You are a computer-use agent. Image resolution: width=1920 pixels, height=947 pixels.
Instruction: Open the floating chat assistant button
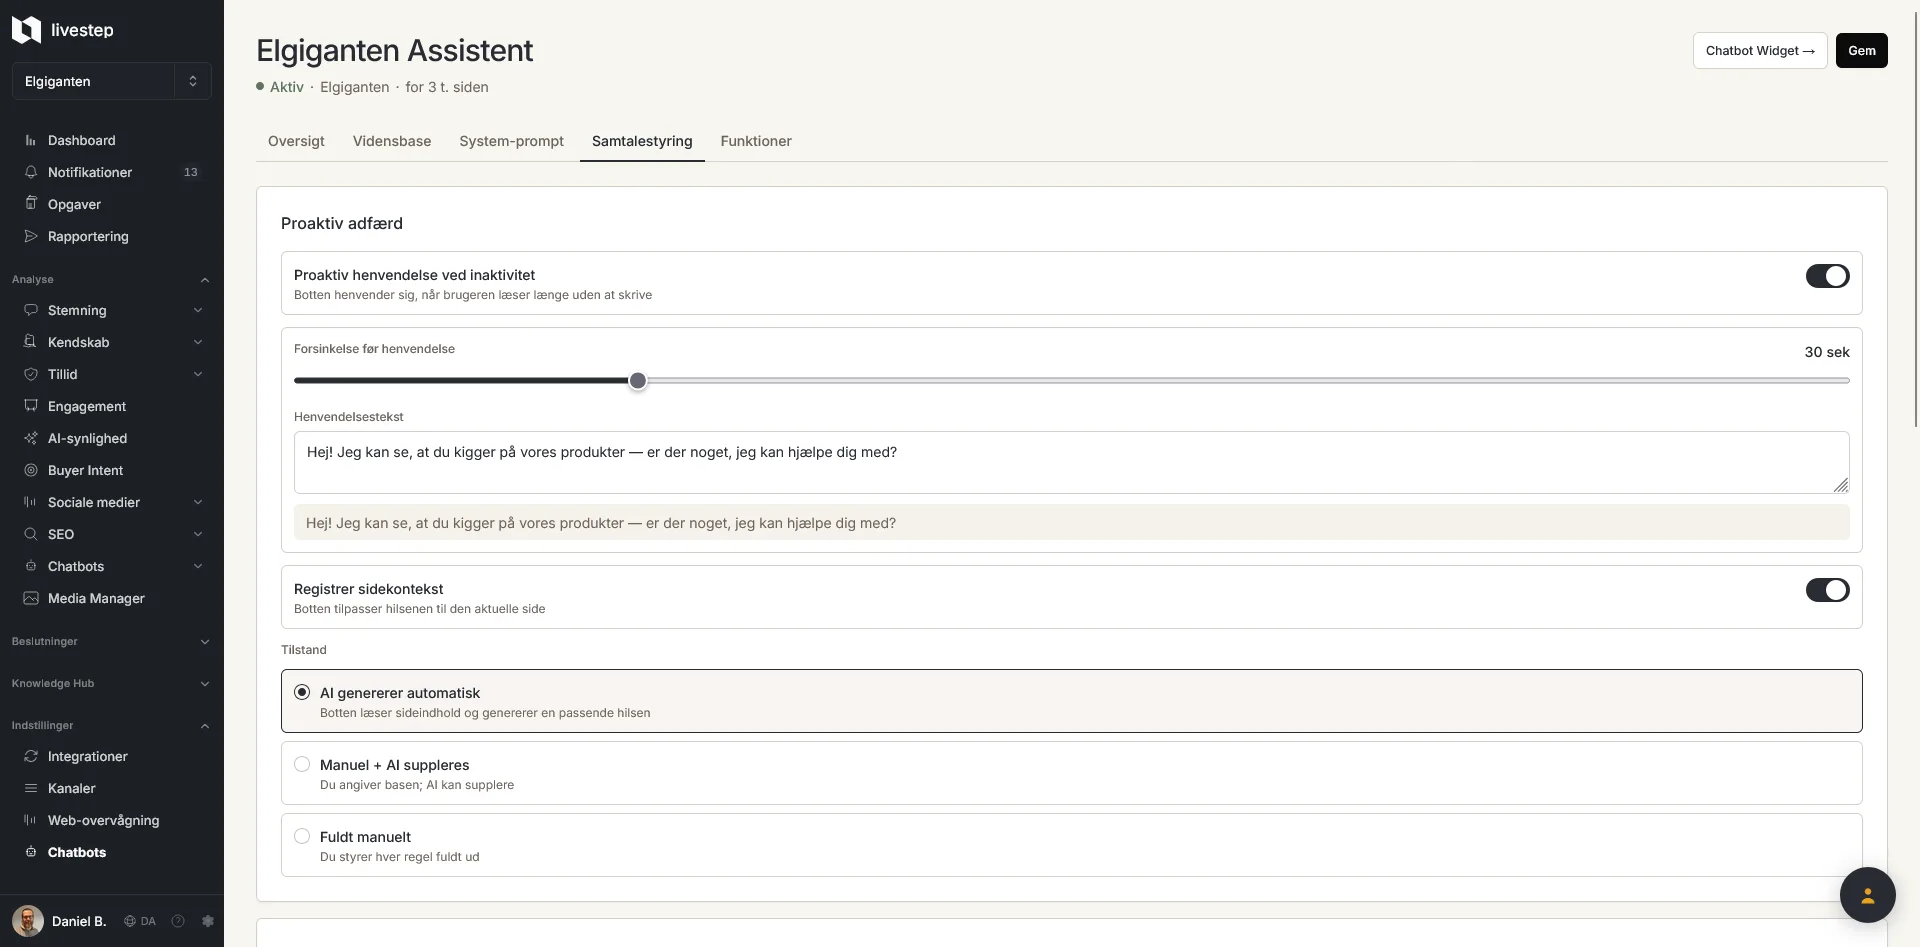click(1867, 895)
